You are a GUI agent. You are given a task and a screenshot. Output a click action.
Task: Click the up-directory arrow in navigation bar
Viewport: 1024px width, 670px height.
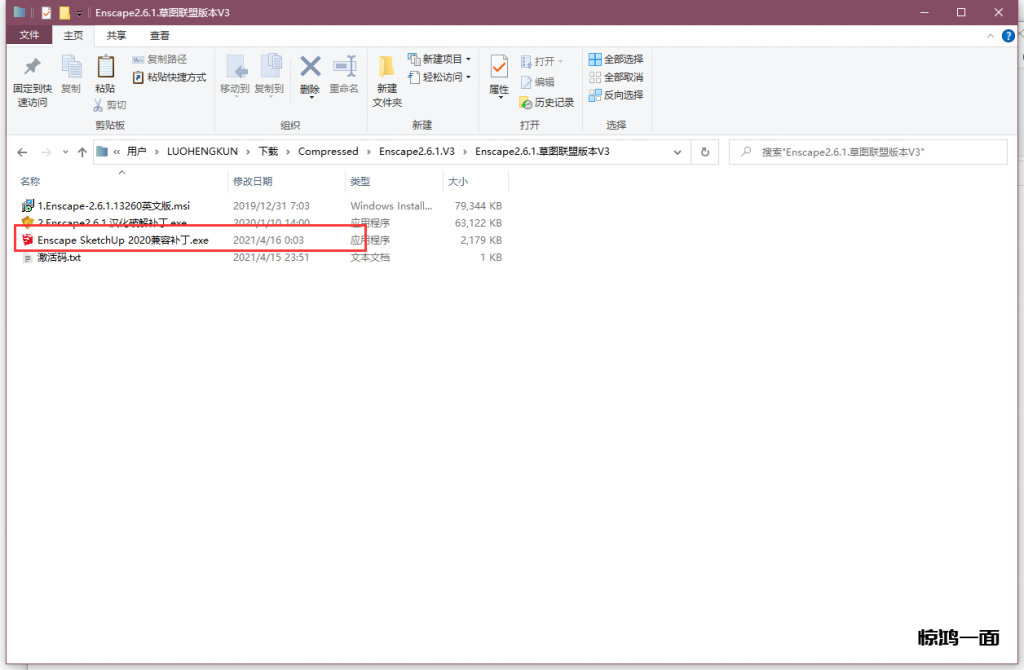pos(81,152)
